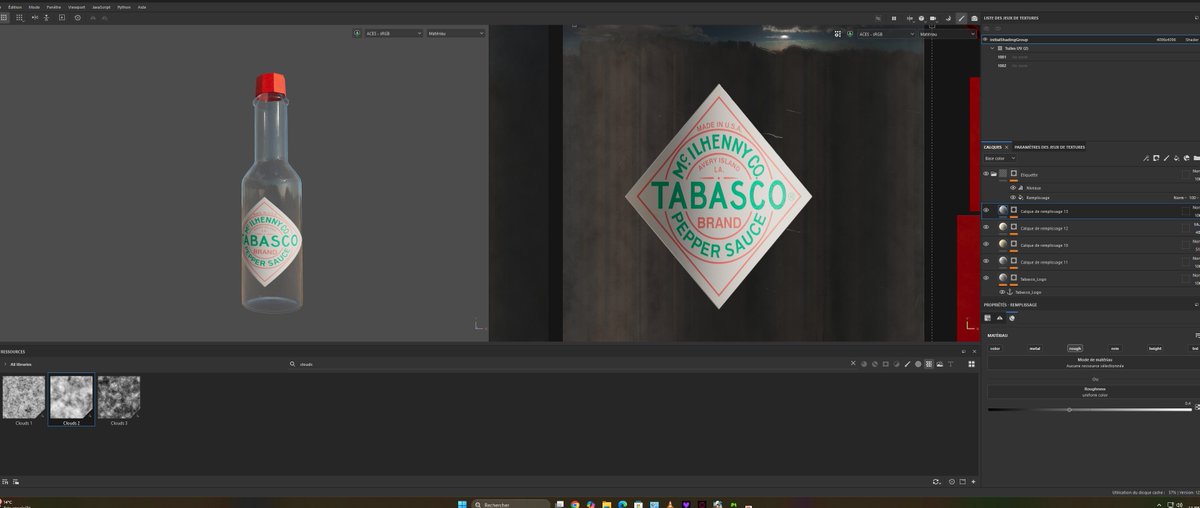Hide Calque de remplissage 12 layer
Image resolution: width=1200 pixels, height=508 pixels.
point(986,228)
